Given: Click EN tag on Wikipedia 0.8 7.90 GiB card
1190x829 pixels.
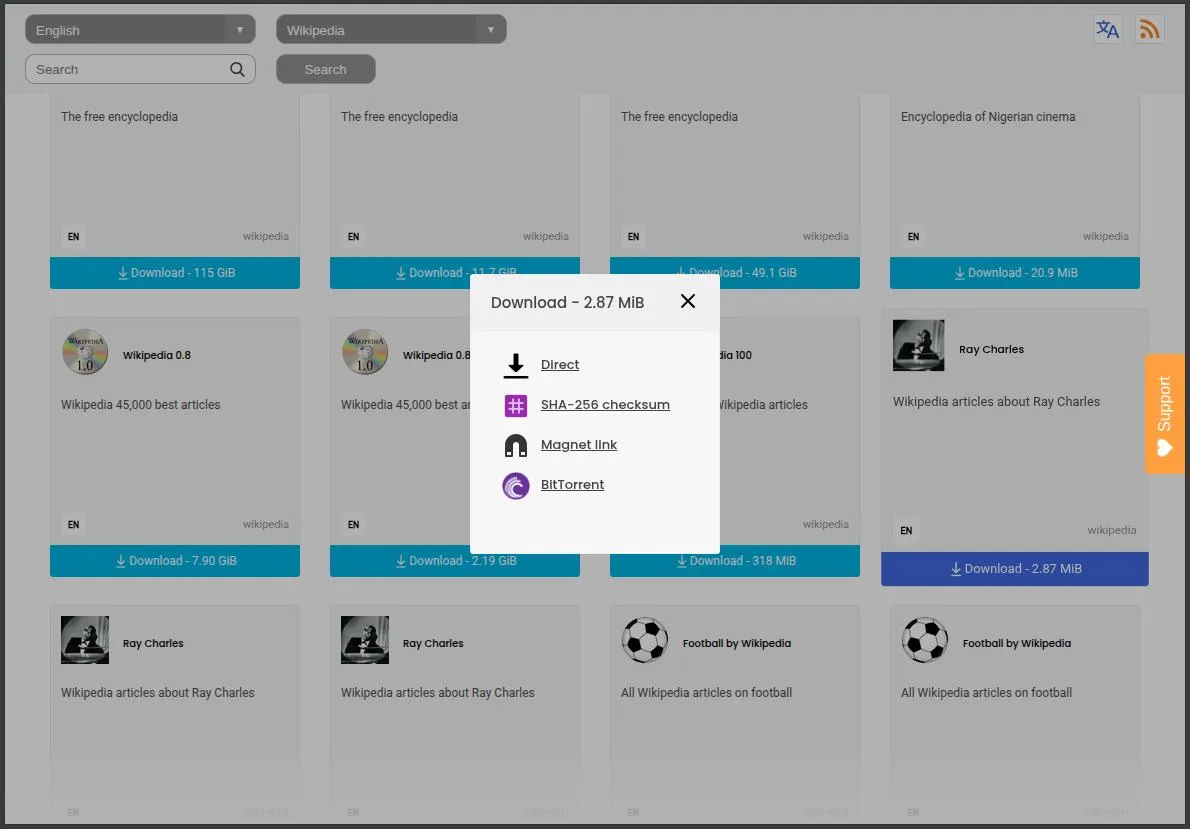Looking at the screenshot, I should [x=74, y=524].
